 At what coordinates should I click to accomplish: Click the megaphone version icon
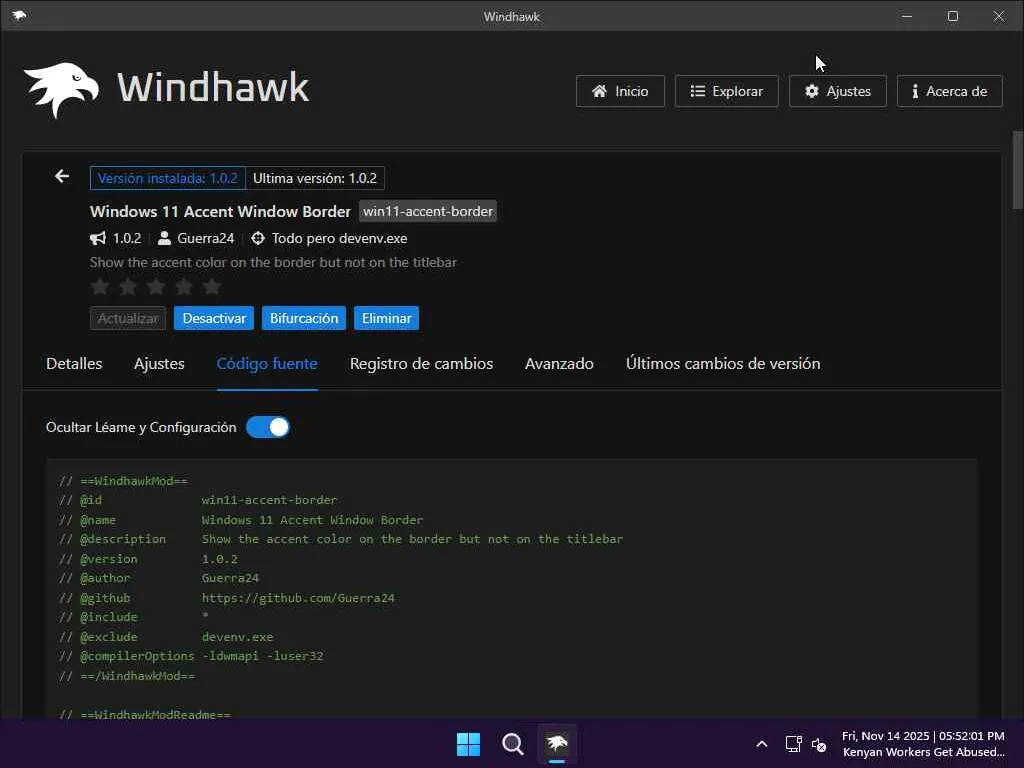[98, 238]
